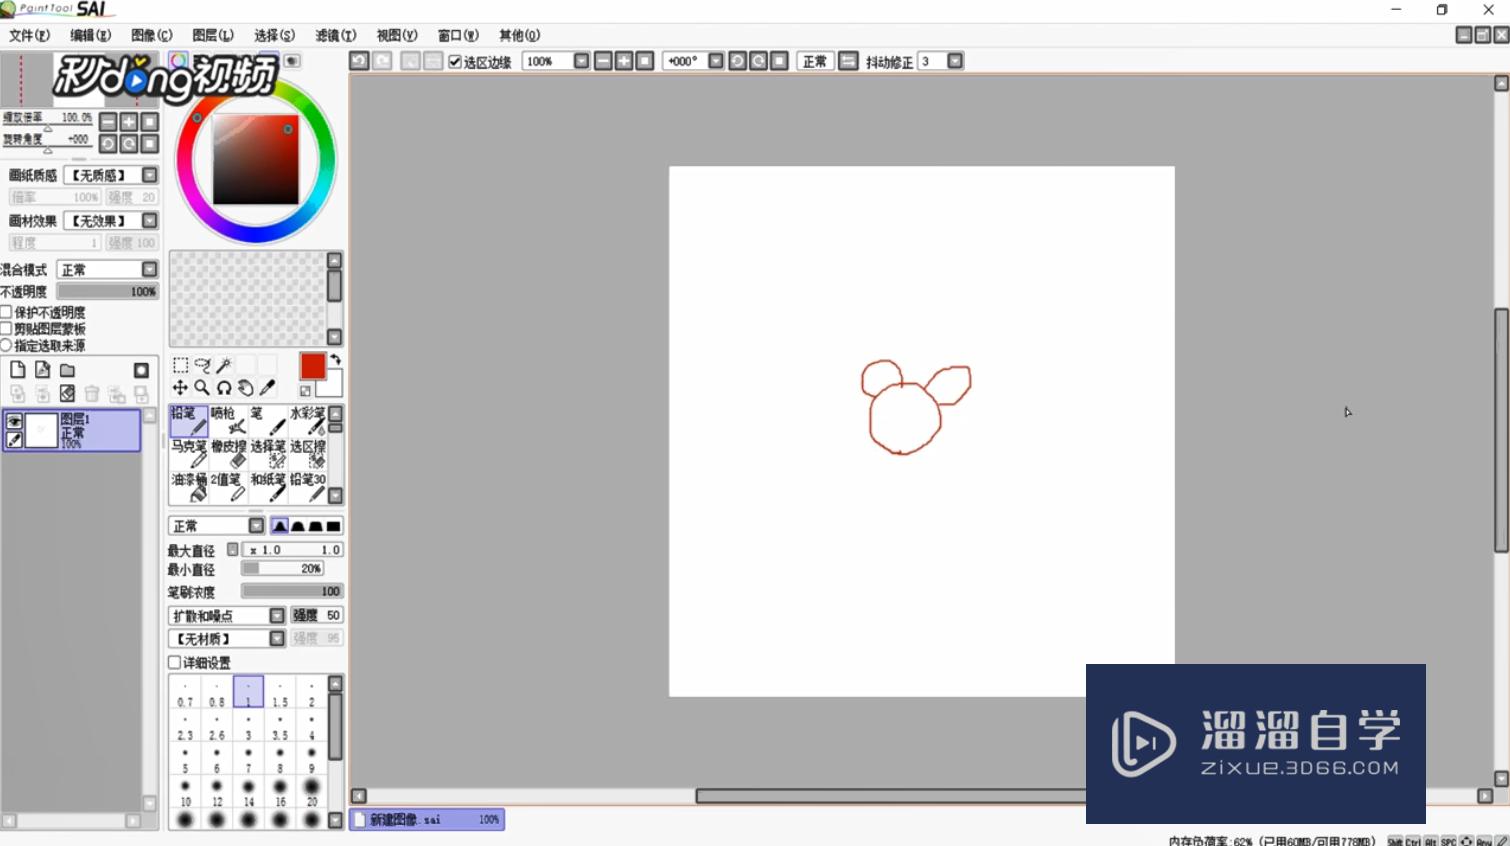Select the magic wand tool
The image size is (1510, 846).
224,365
